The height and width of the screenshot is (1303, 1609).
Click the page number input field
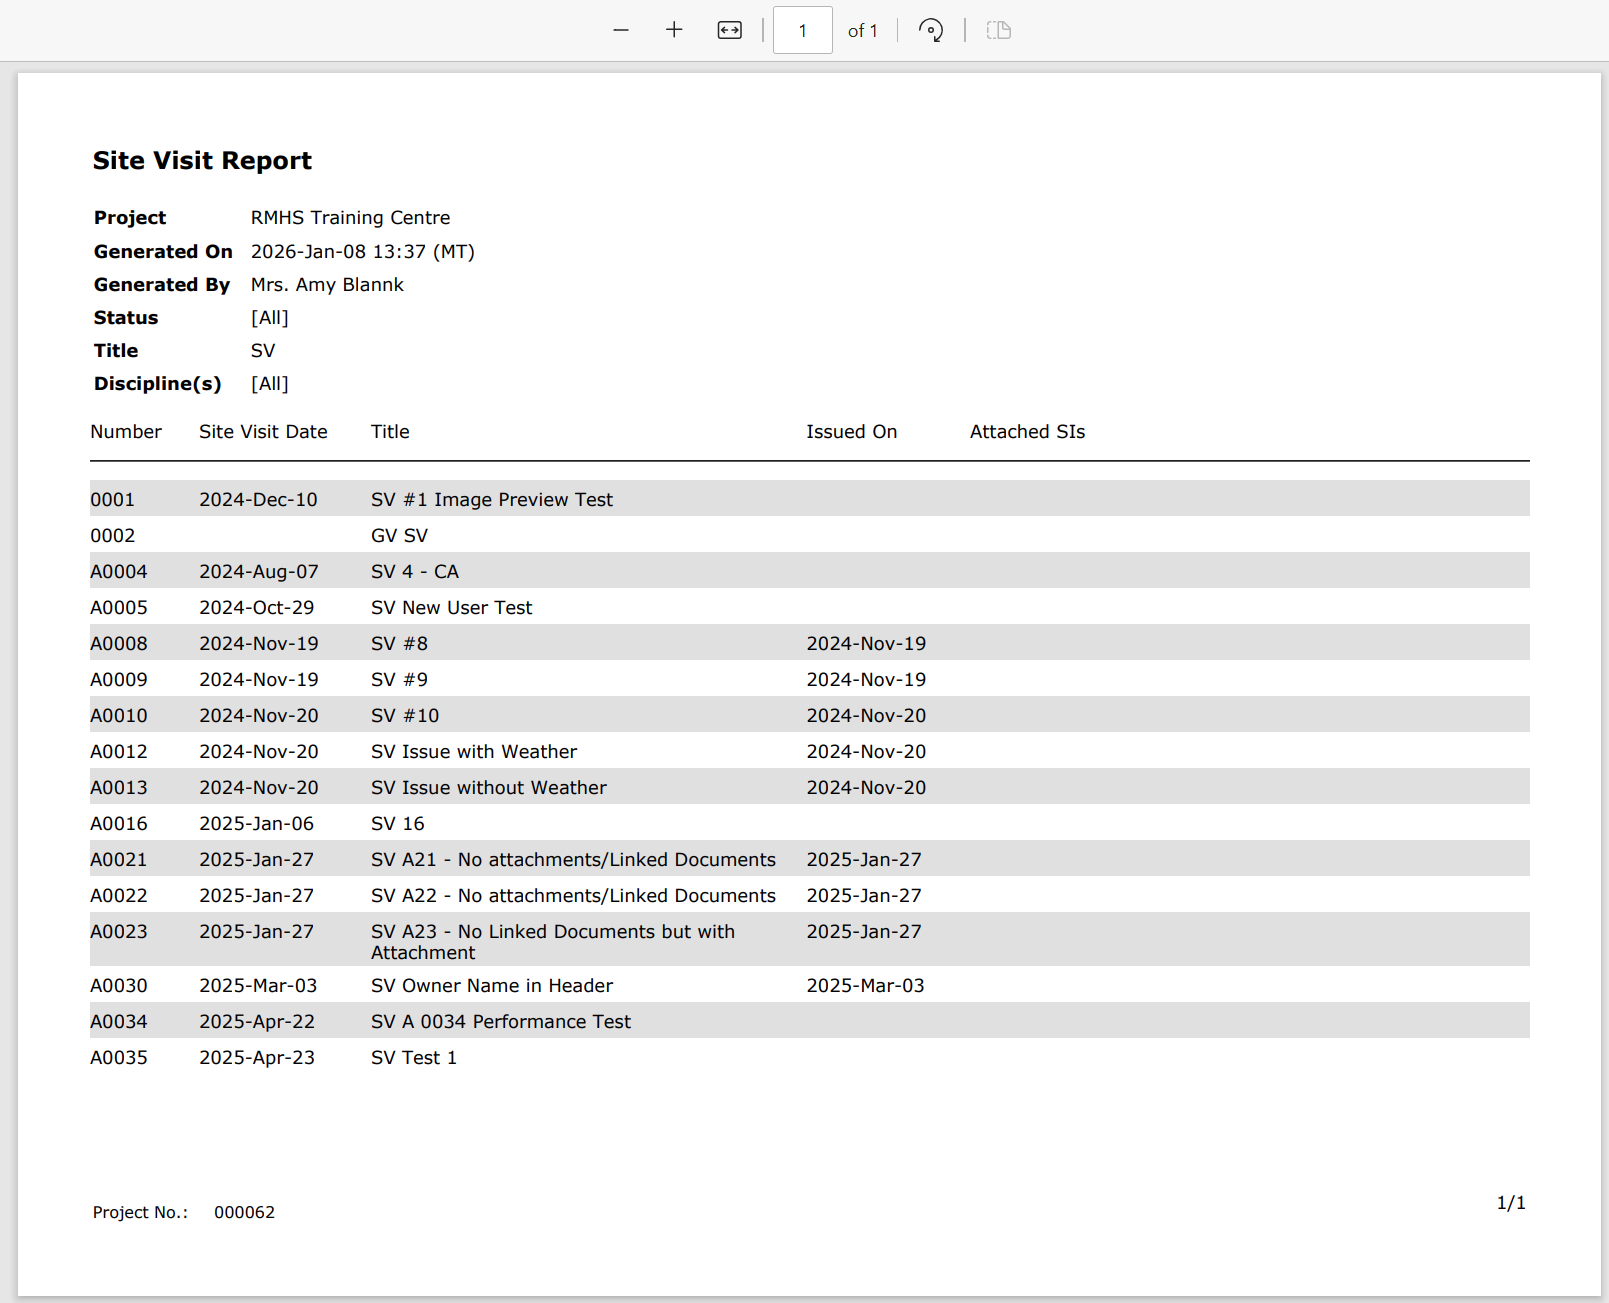tap(803, 30)
